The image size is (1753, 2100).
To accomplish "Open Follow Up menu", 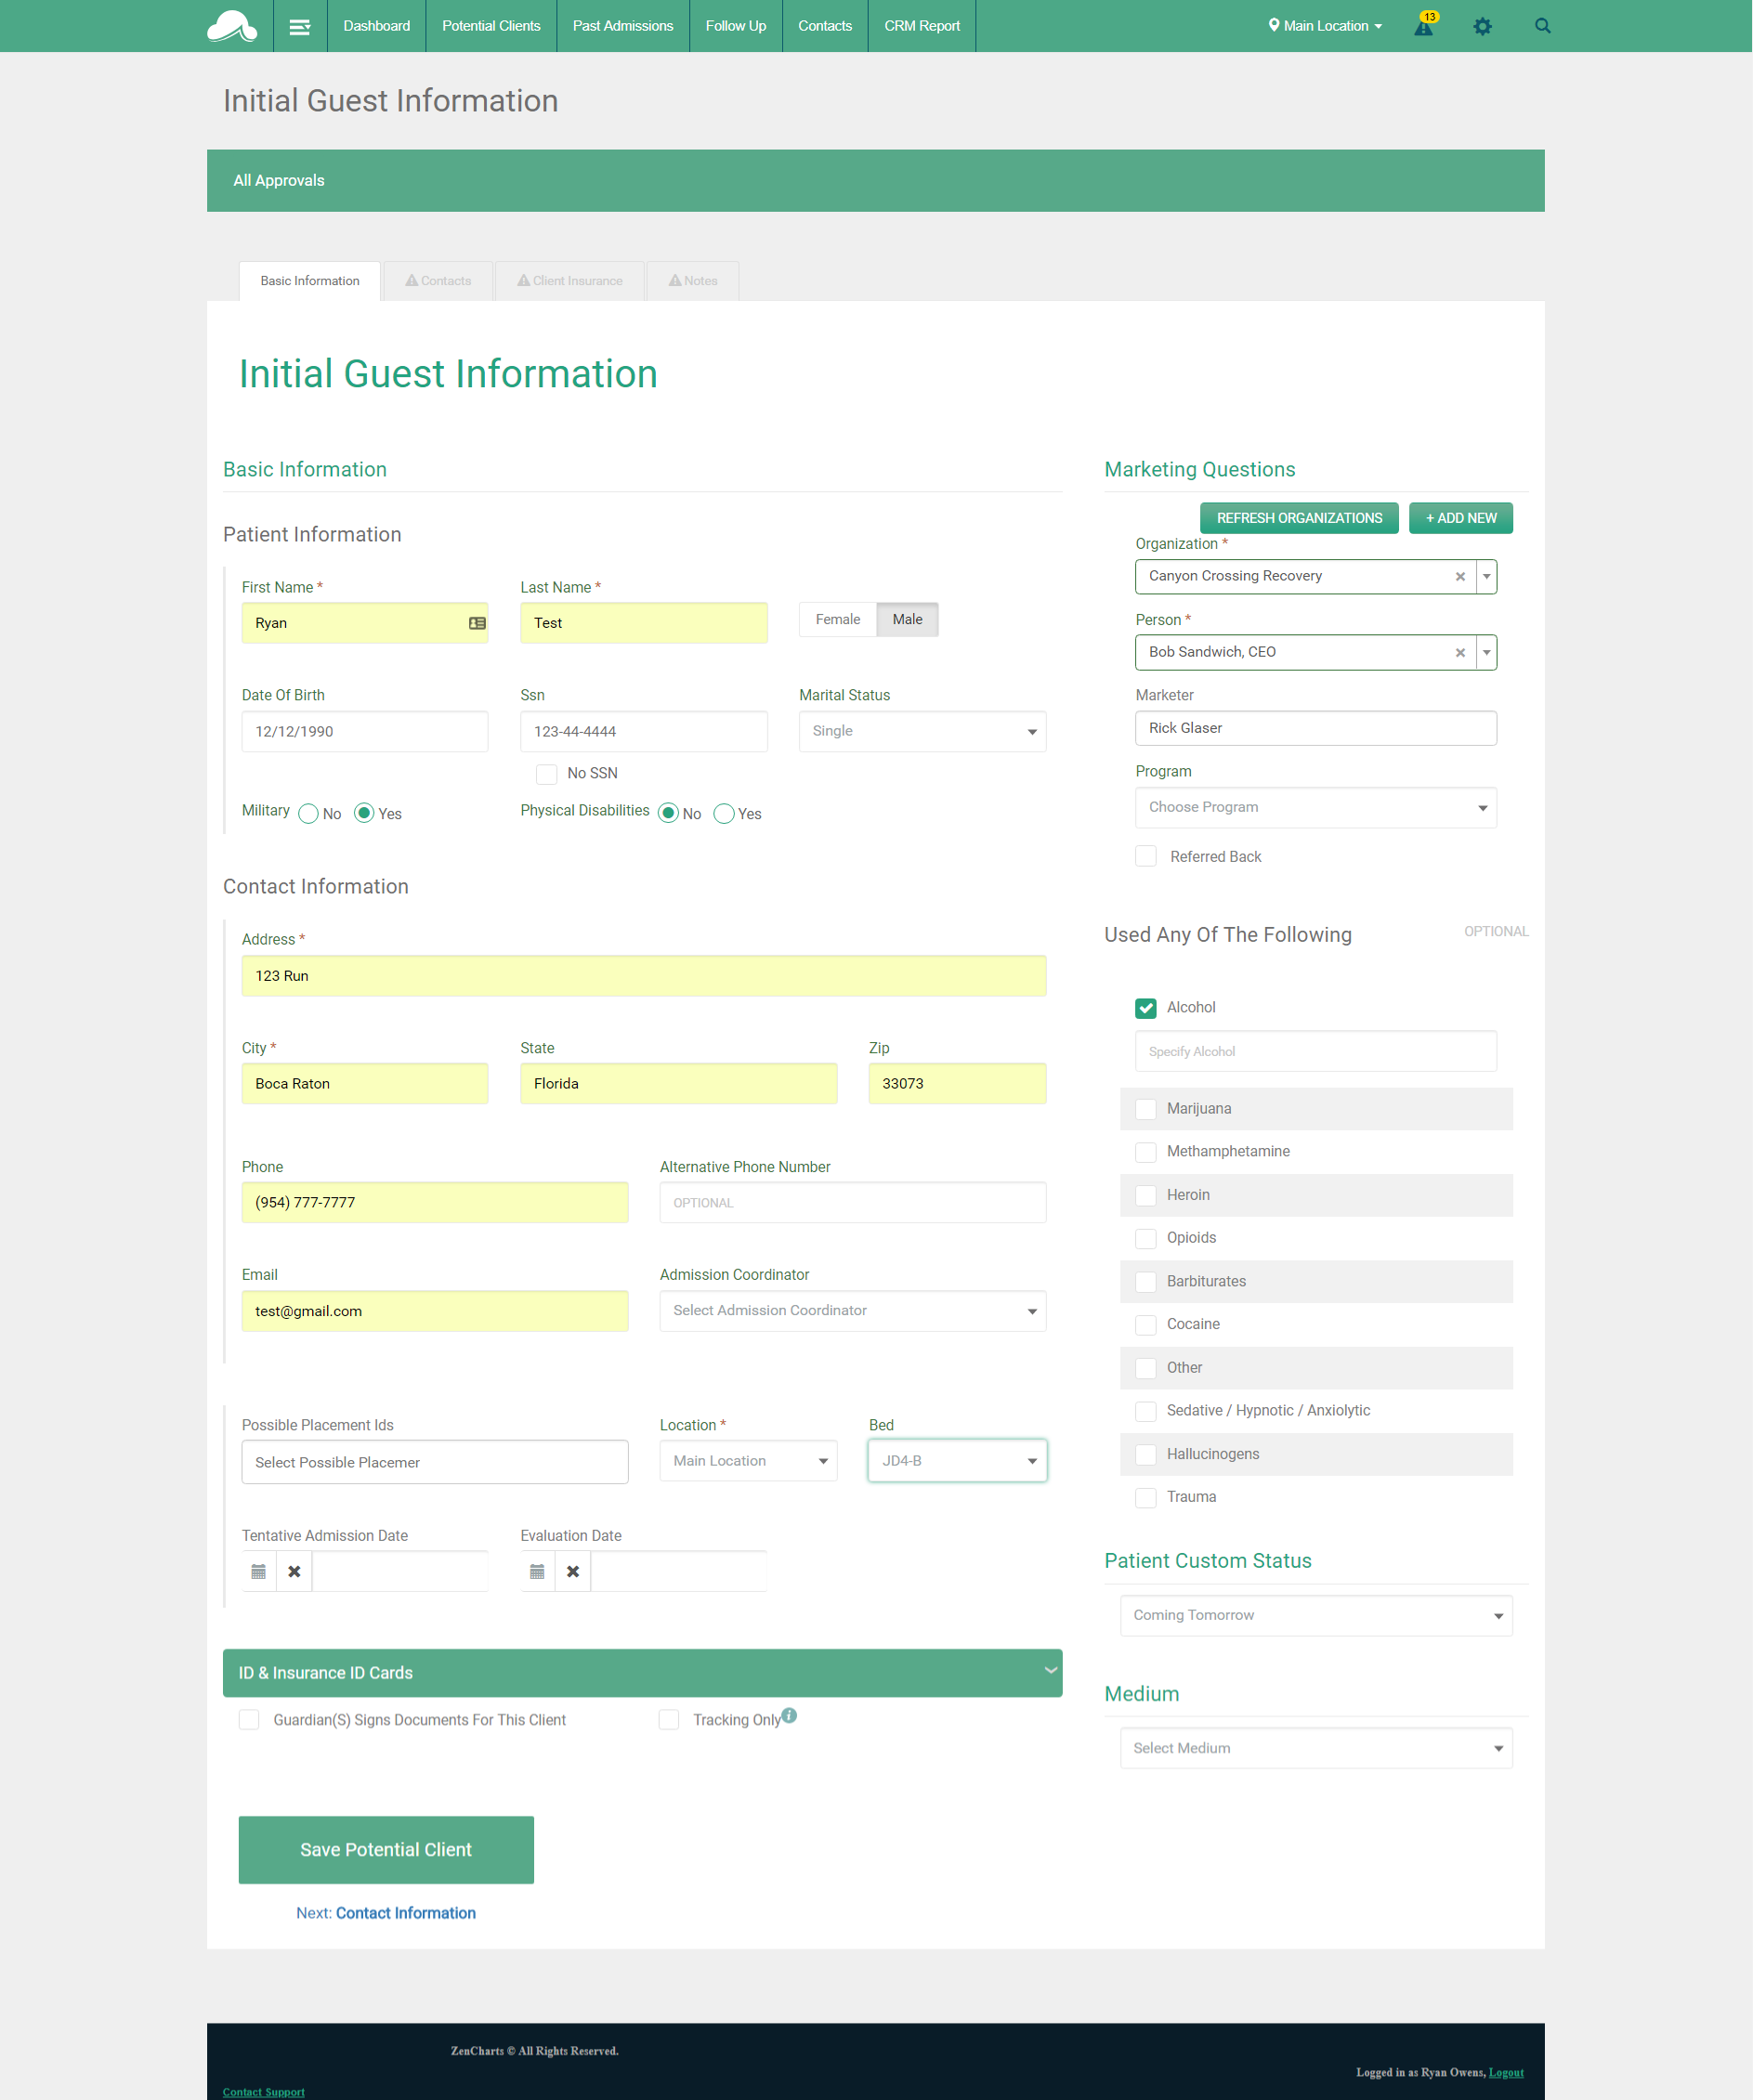I will tap(736, 26).
